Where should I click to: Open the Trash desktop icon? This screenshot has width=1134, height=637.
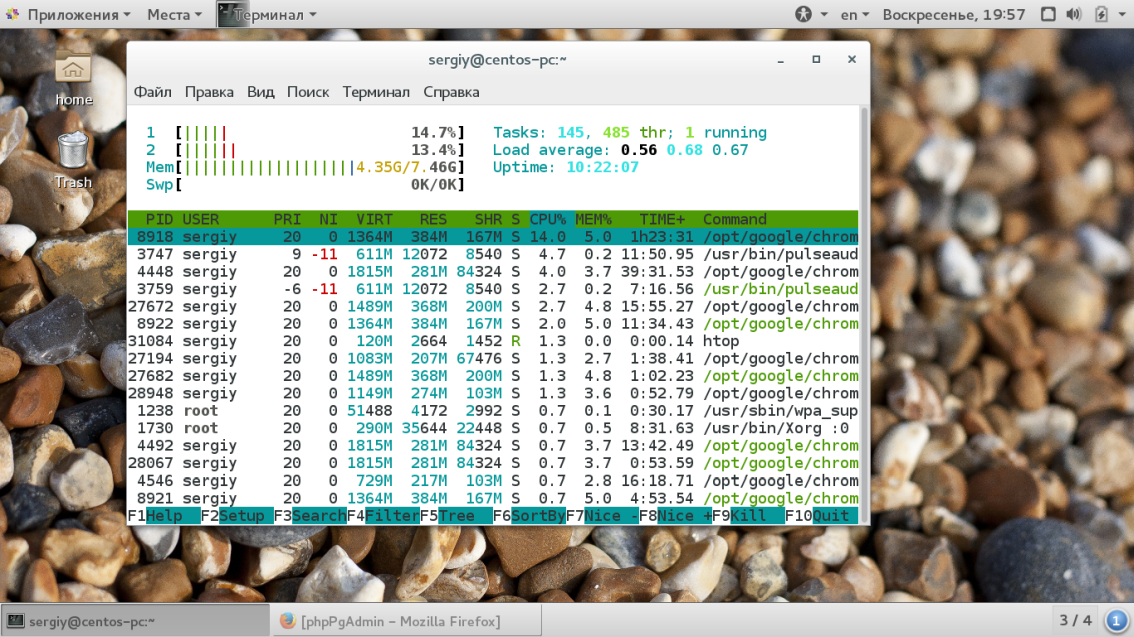coord(73,151)
